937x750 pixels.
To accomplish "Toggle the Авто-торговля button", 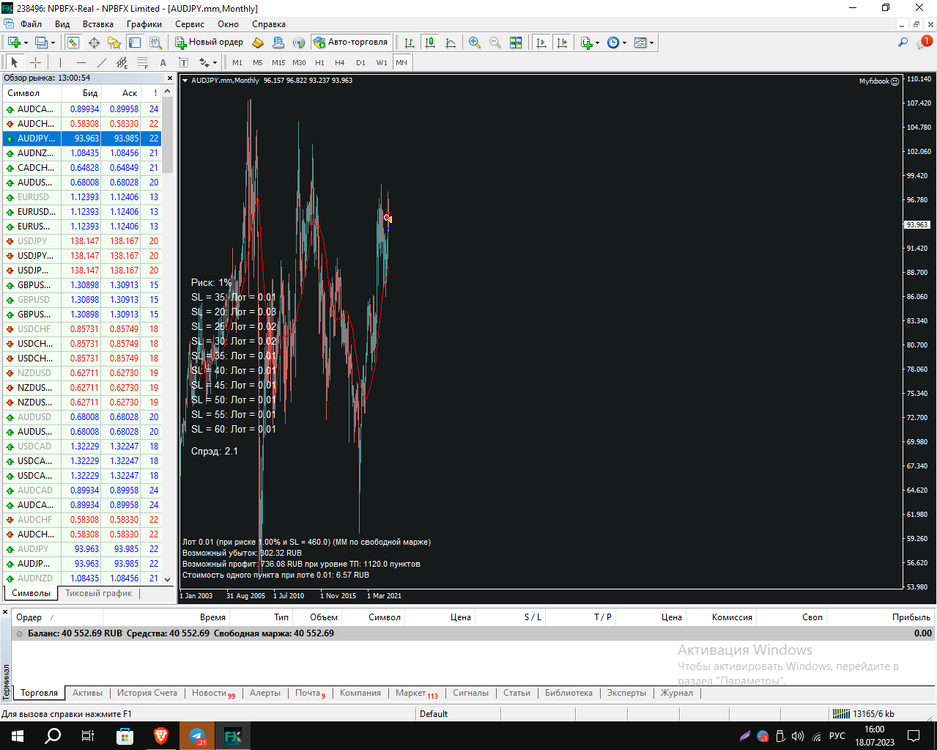I will 351,42.
